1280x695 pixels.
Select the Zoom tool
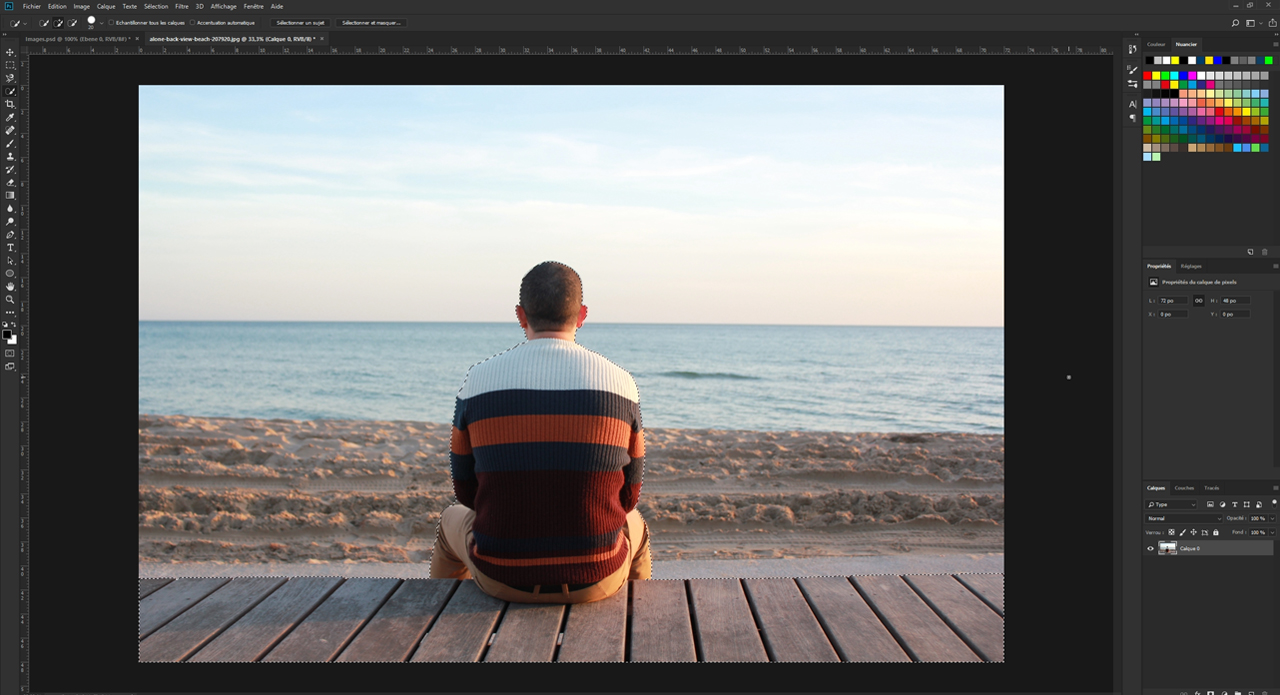pos(10,299)
